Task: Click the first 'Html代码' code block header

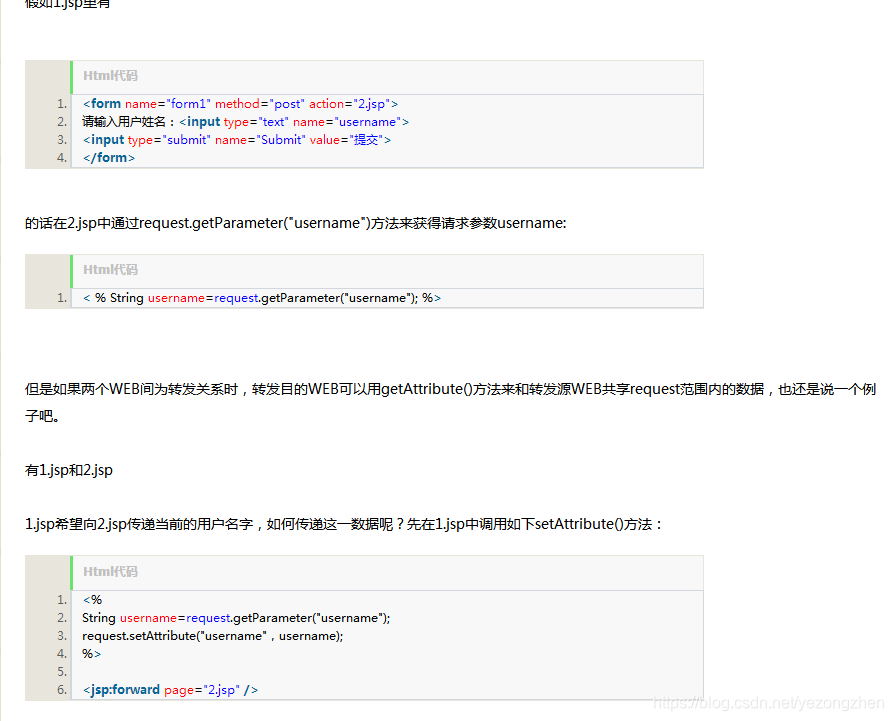Action: tap(110, 76)
